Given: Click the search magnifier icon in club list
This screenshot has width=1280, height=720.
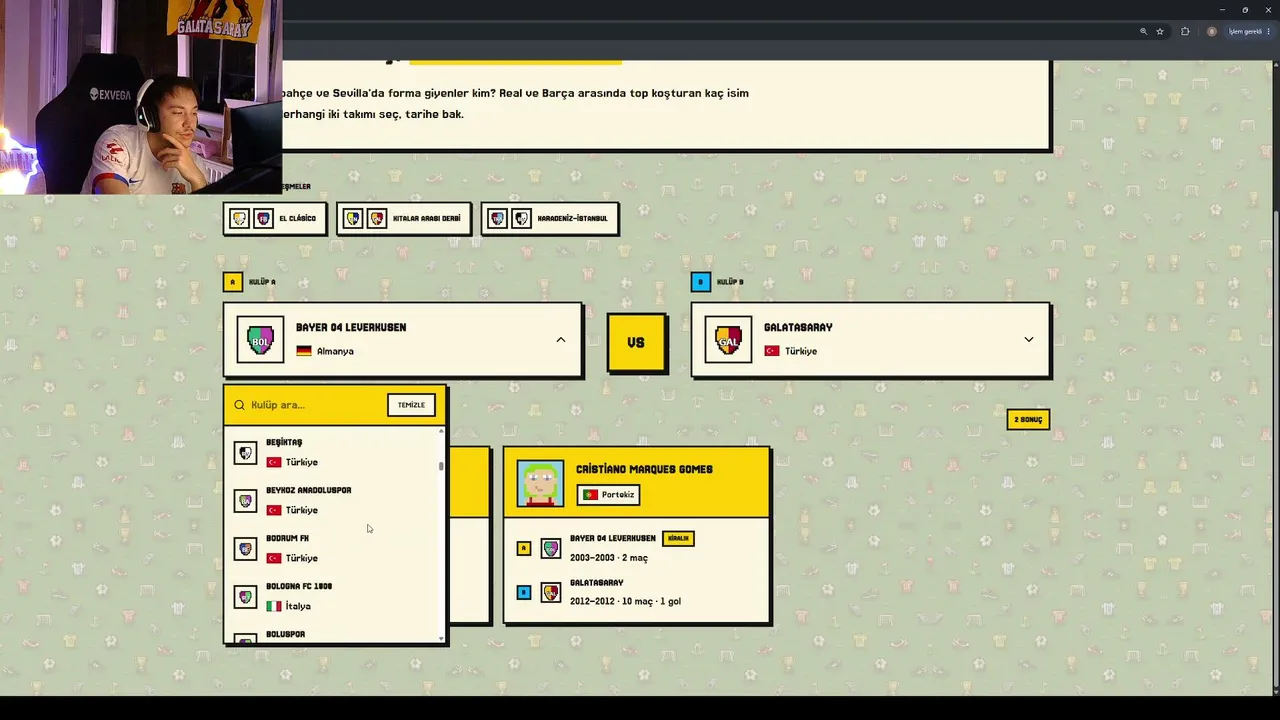Looking at the screenshot, I should (239, 405).
